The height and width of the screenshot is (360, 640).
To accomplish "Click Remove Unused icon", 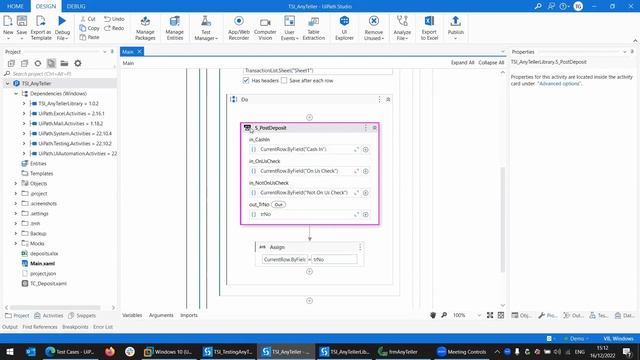I will (x=373, y=21).
